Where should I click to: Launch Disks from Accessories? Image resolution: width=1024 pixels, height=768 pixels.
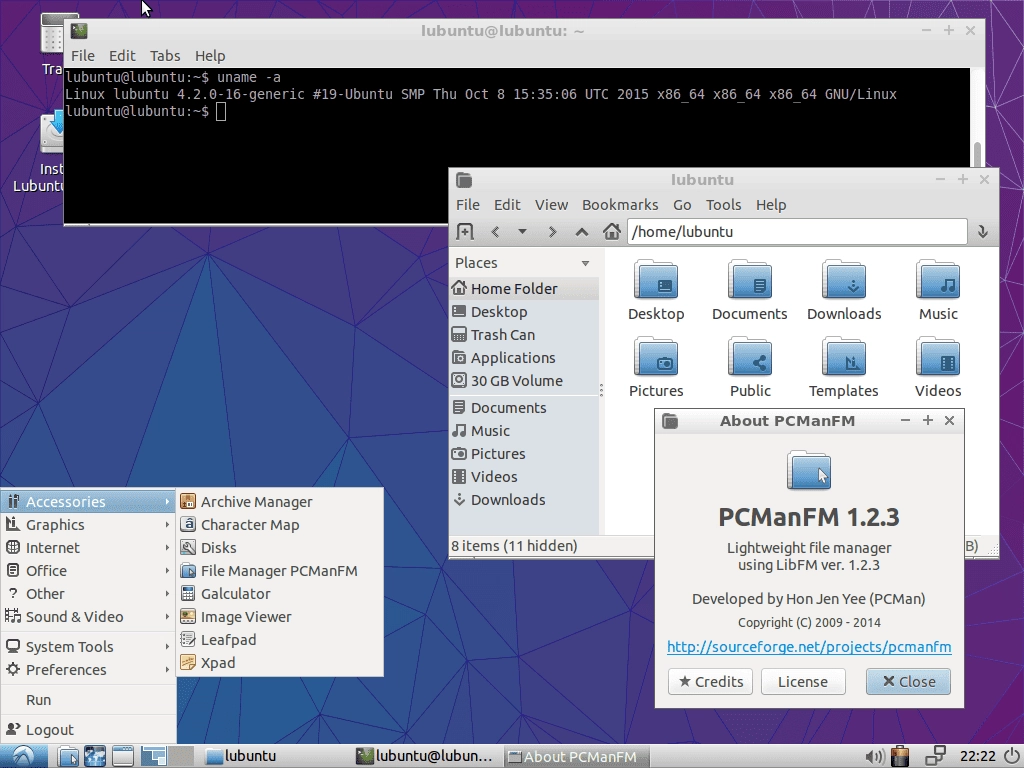coord(280,548)
